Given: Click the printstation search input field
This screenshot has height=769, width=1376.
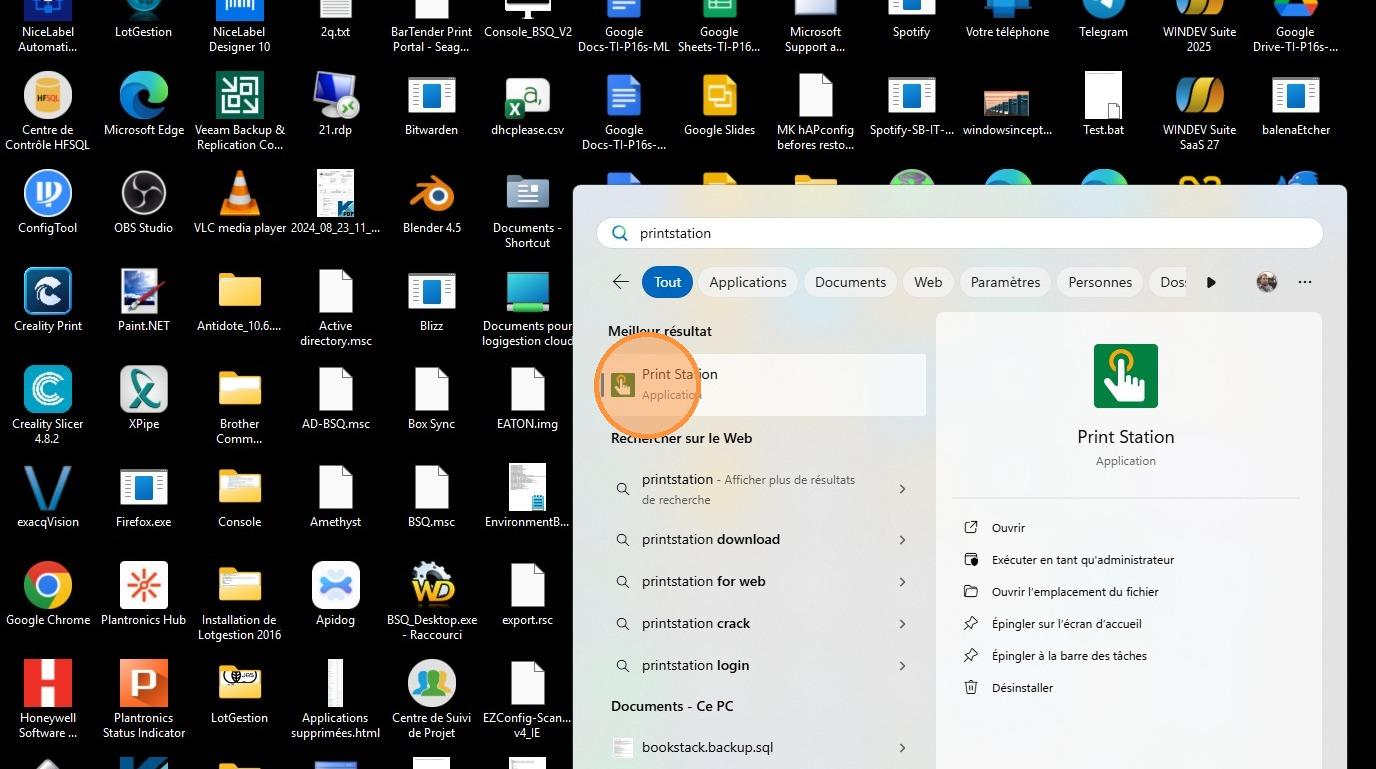Looking at the screenshot, I should tap(960, 233).
